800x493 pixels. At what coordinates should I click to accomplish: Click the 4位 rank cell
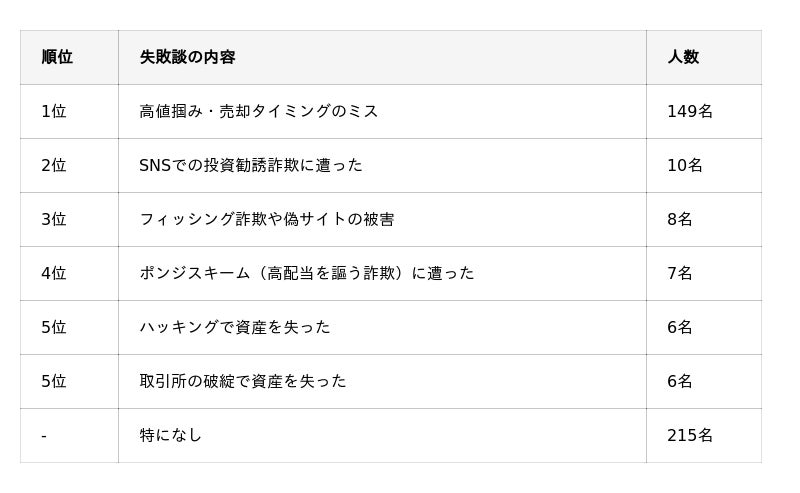pos(54,273)
